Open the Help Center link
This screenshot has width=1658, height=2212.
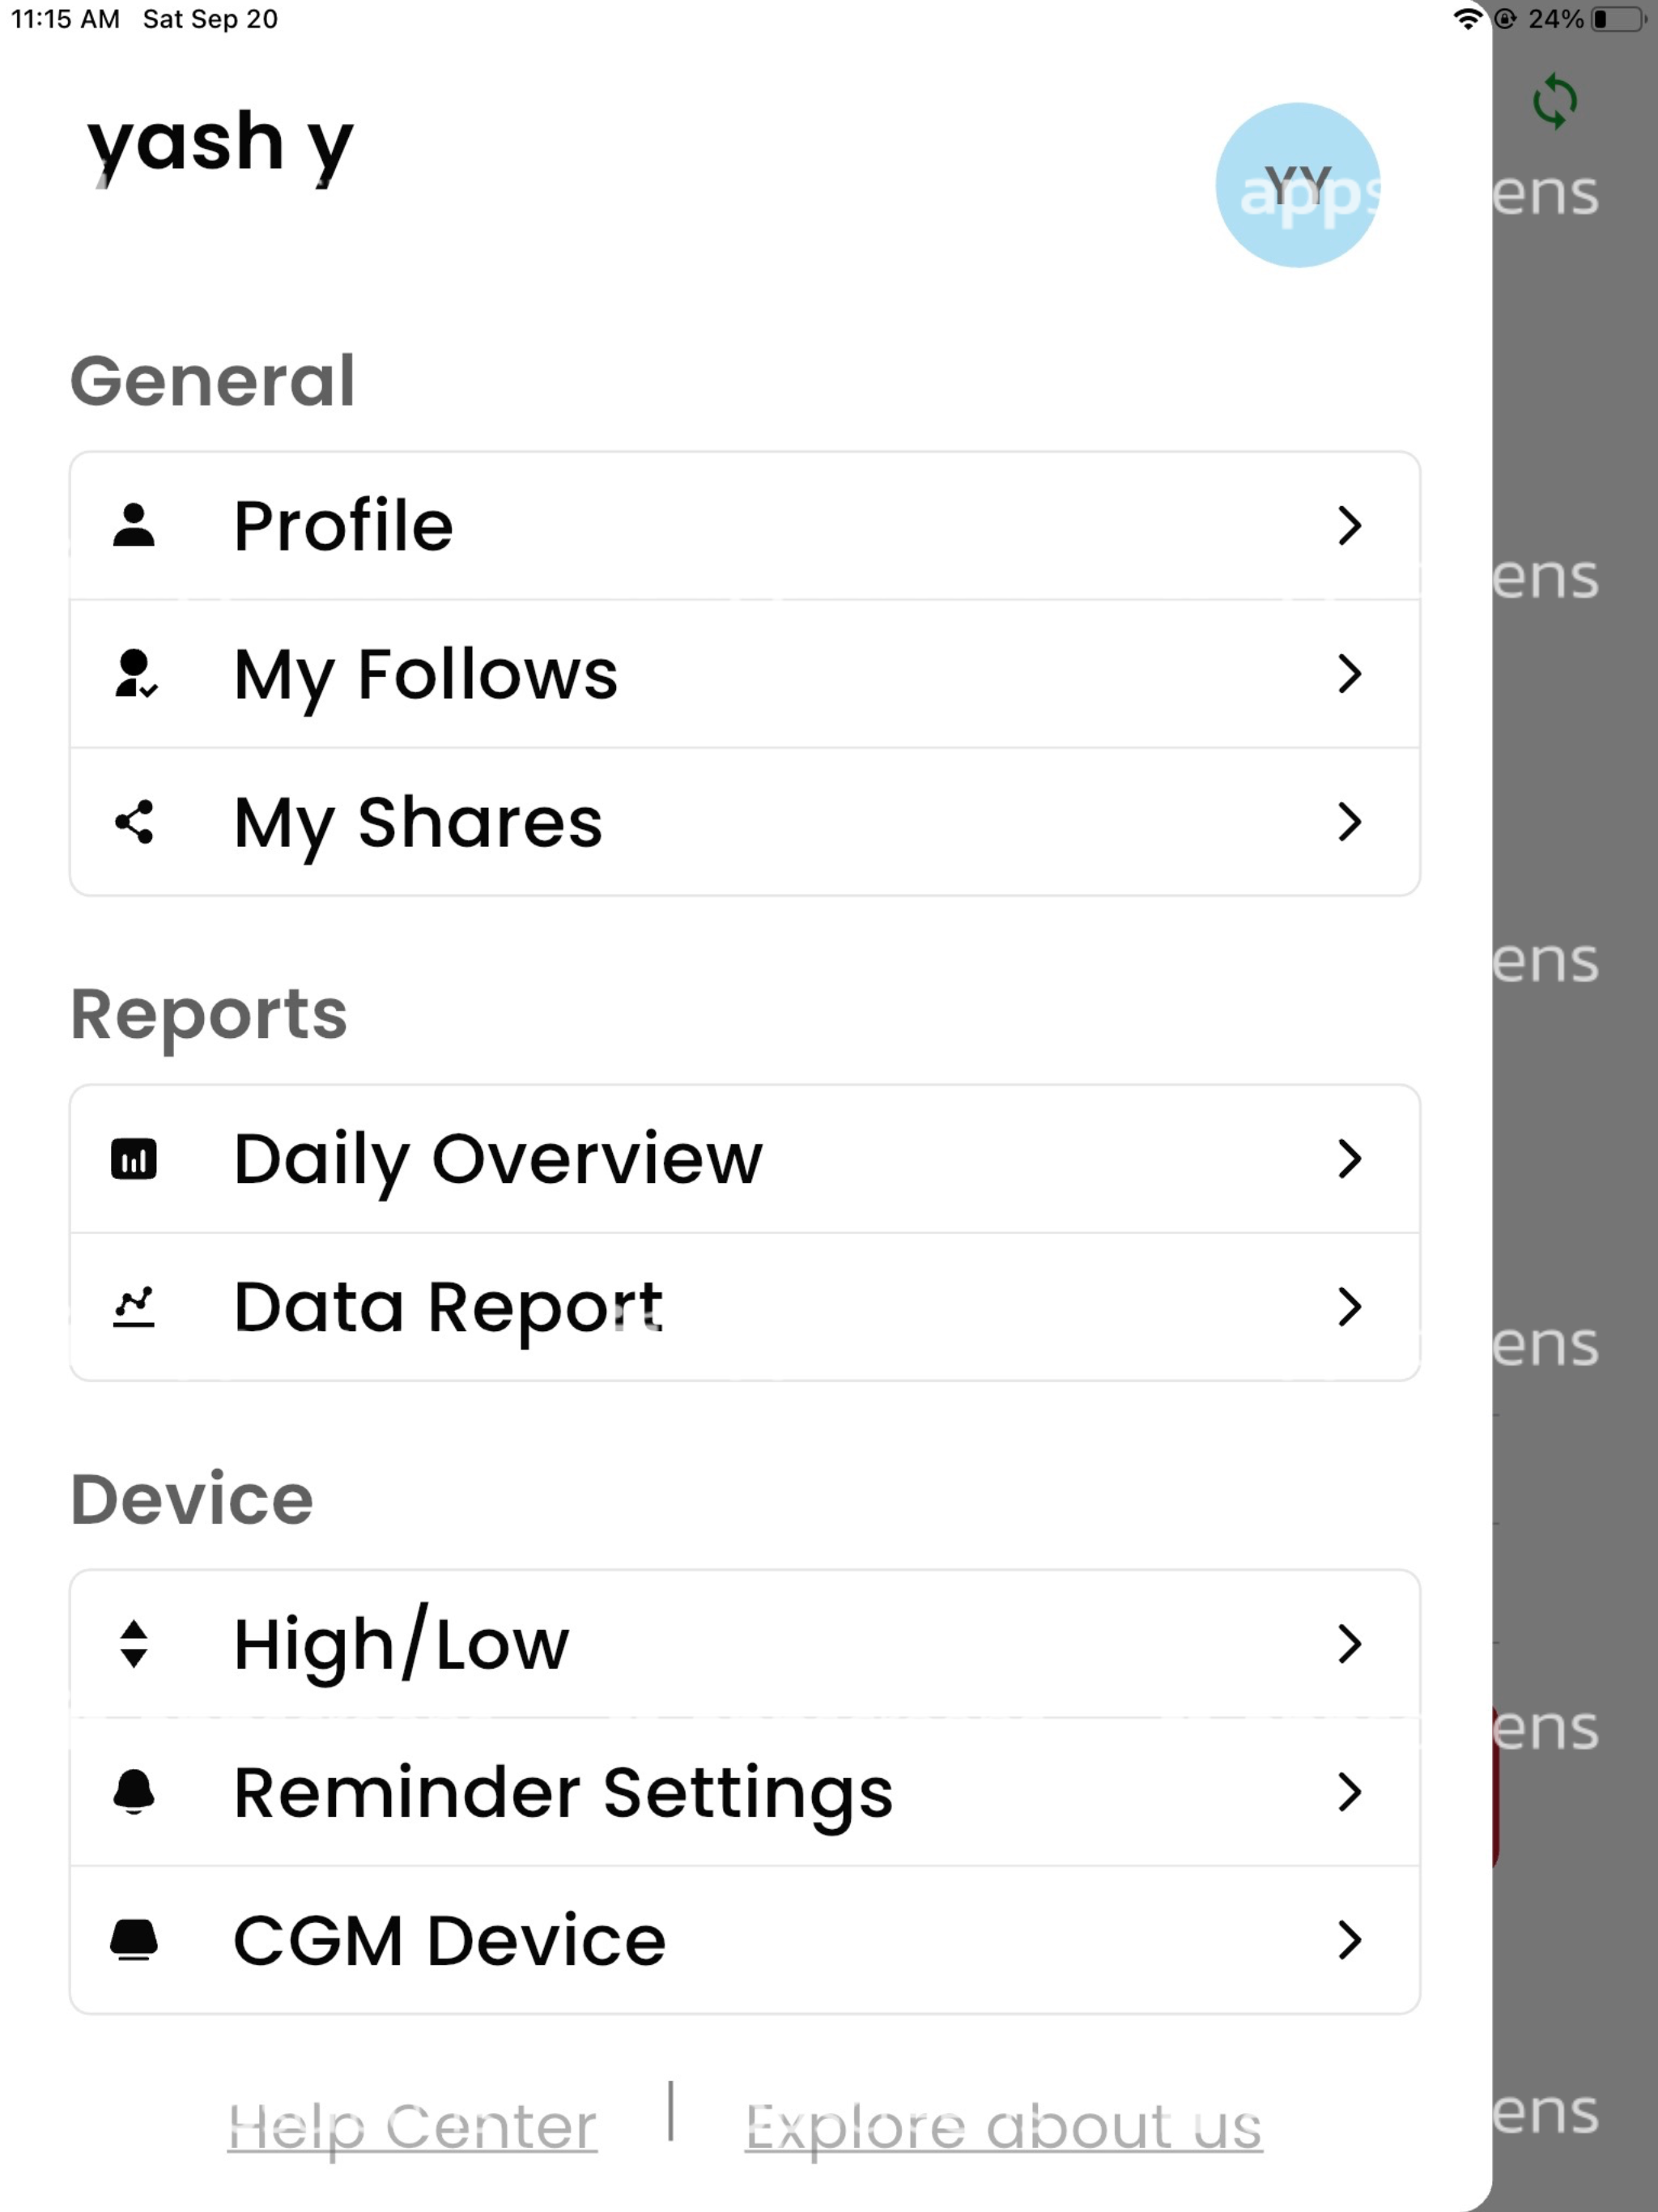point(412,2126)
